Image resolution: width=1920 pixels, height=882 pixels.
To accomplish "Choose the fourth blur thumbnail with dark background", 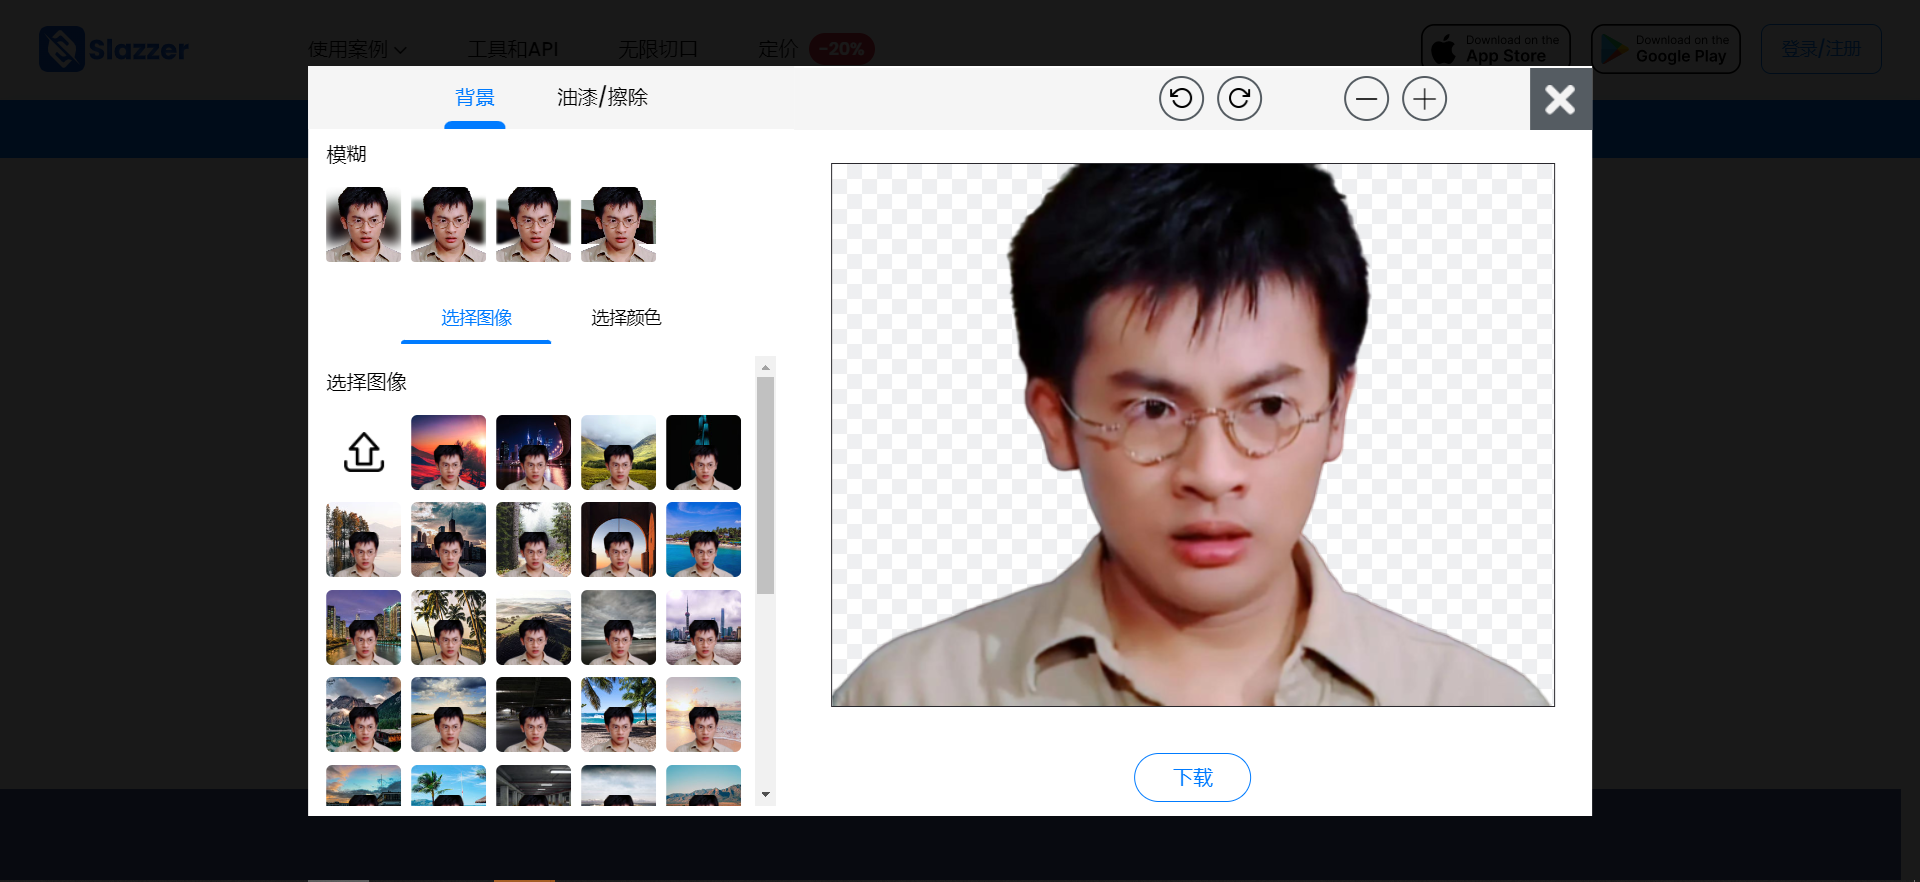I will 618,224.
